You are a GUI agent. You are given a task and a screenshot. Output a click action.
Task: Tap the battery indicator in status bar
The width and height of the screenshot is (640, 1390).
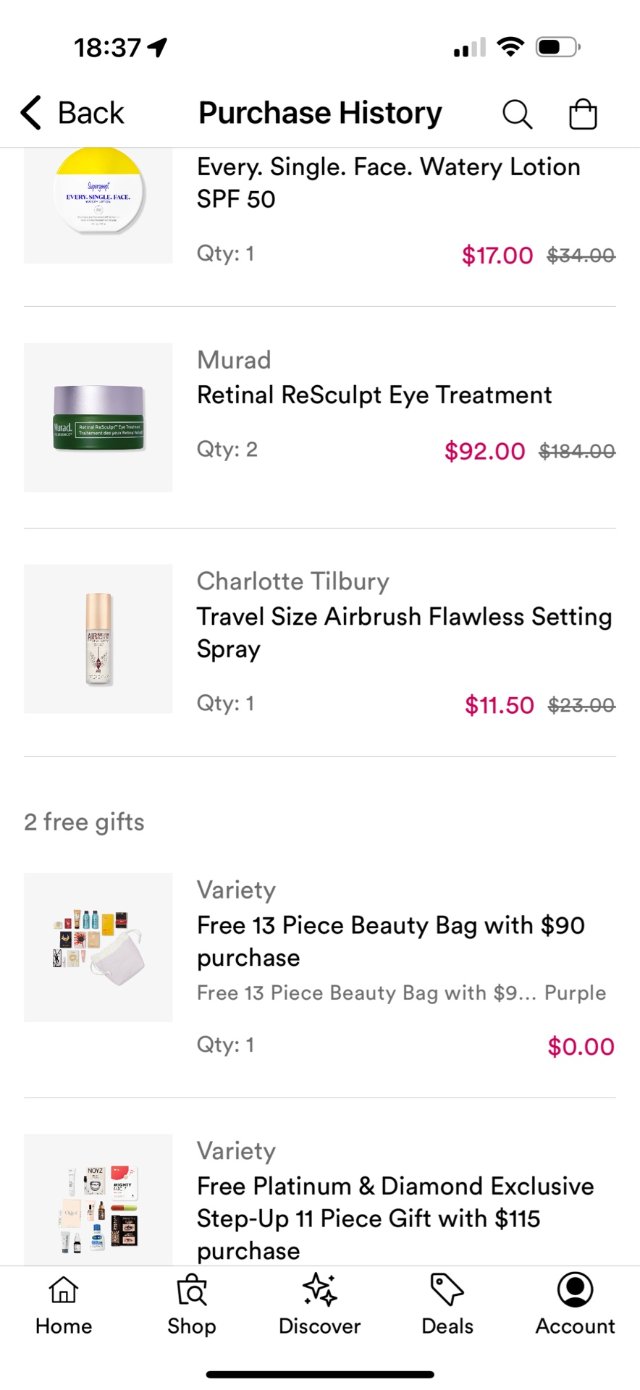point(556,46)
